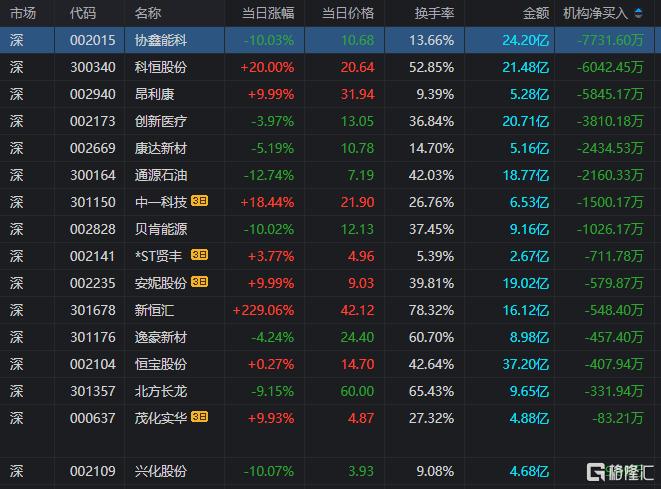Click stock code 002015
The width and height of the screenshot is (661, 489).
coord(93,40)
